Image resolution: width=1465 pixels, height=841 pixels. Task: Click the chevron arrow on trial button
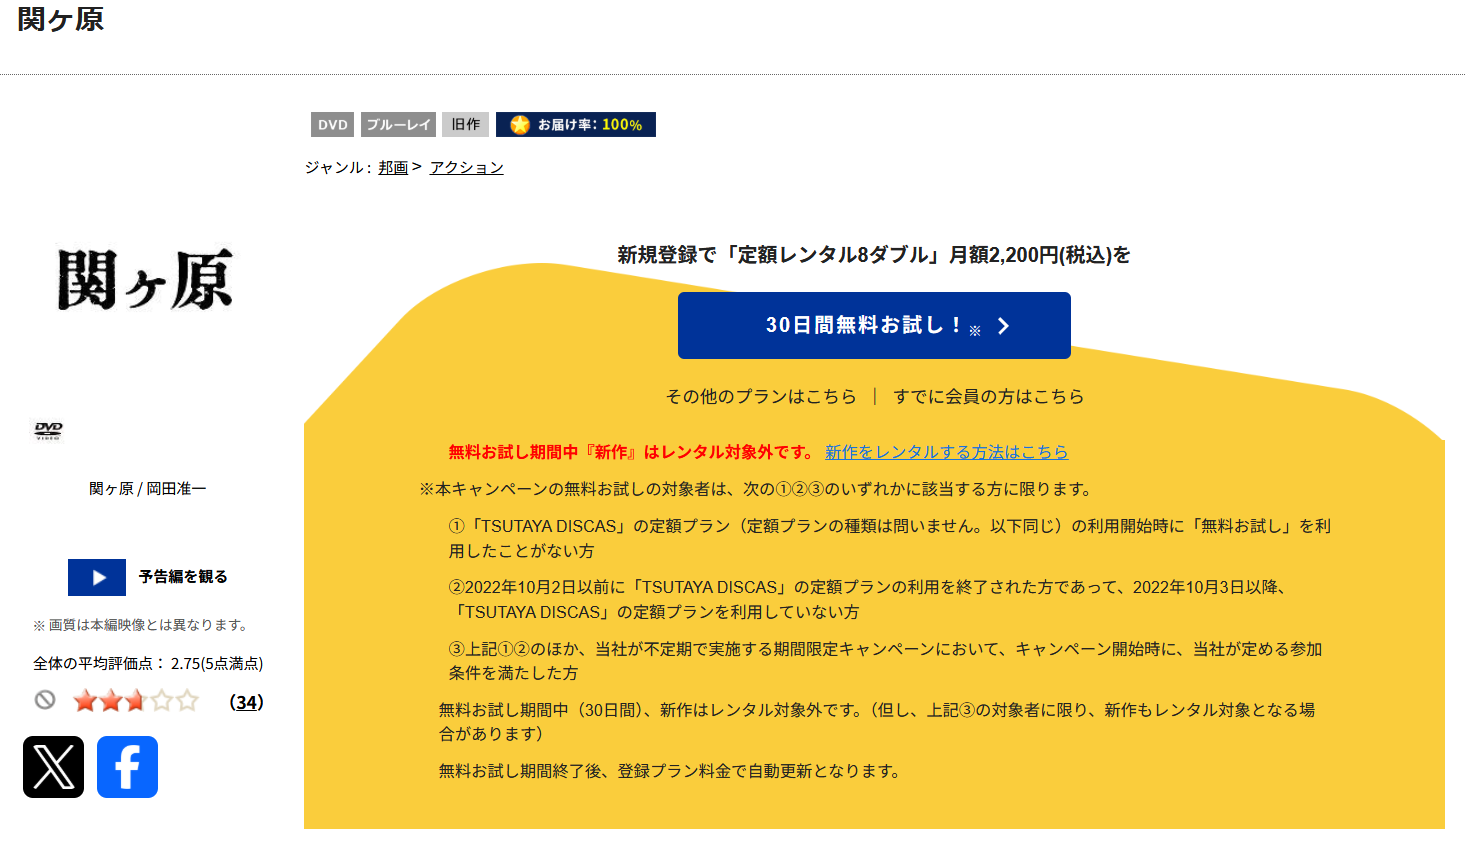click(1004, 326)
